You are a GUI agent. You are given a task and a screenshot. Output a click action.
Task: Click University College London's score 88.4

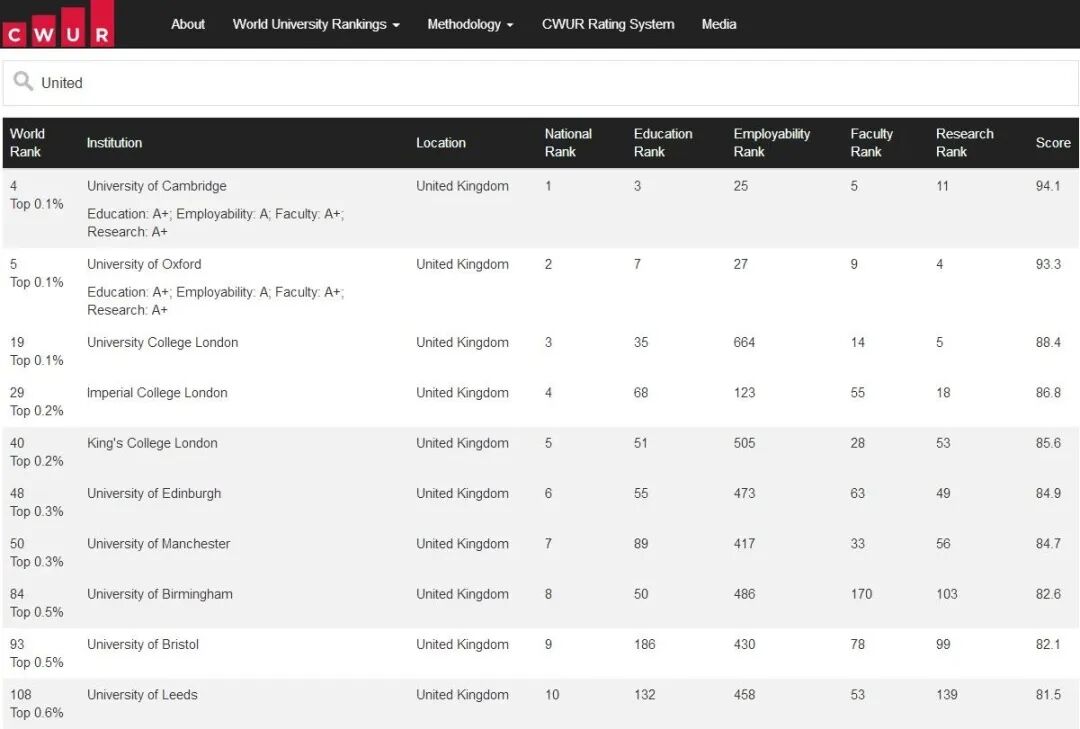tap(1048, 342)
